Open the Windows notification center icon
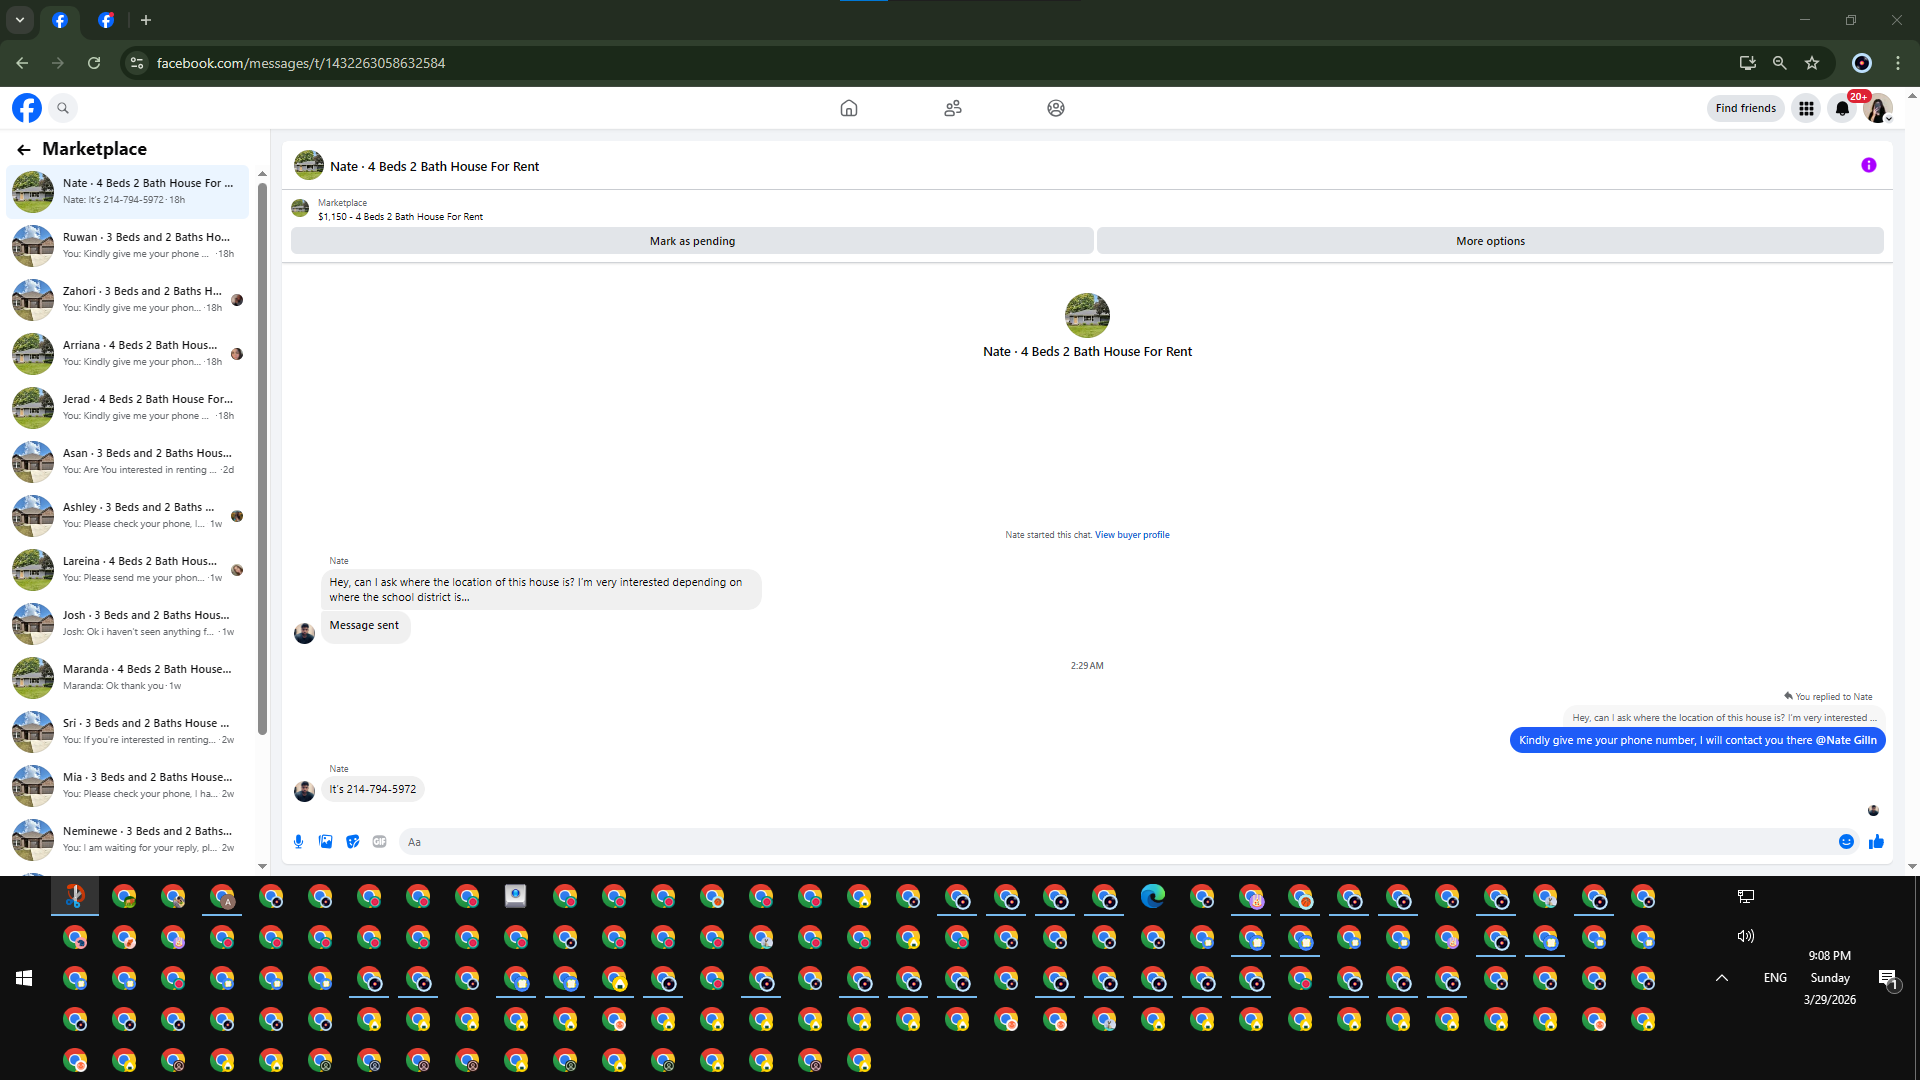 1888,979
